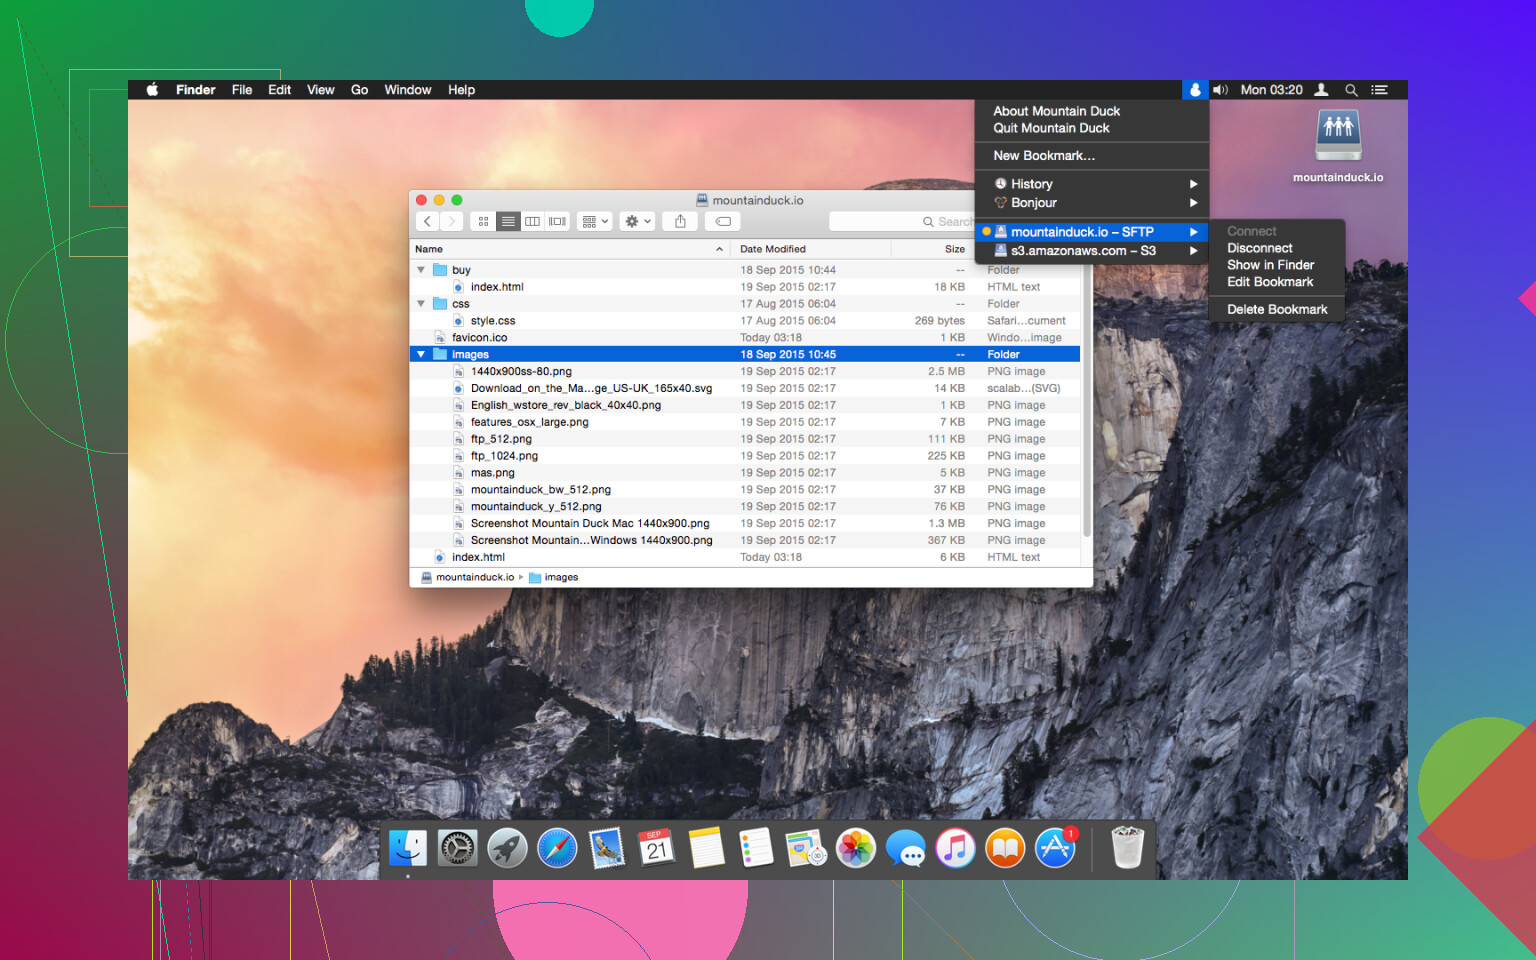
Task: Open the mountainduck.io mounted drive icon
Action: (x=1337, y=137)
